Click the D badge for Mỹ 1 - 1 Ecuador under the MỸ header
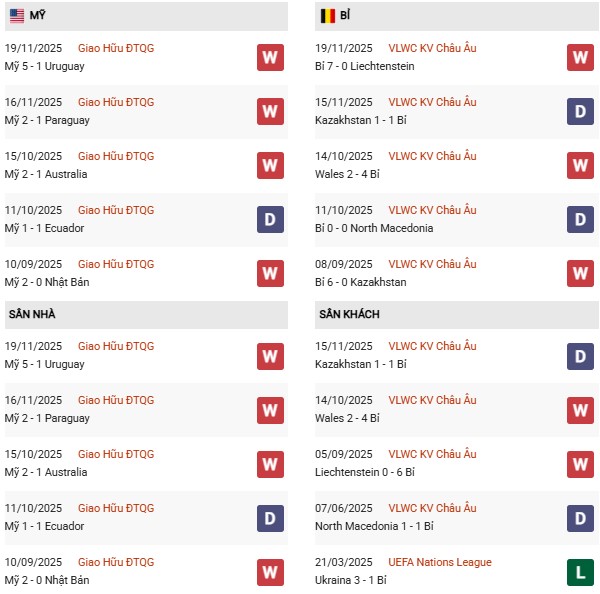600x594 pixels. coord(270,219)
